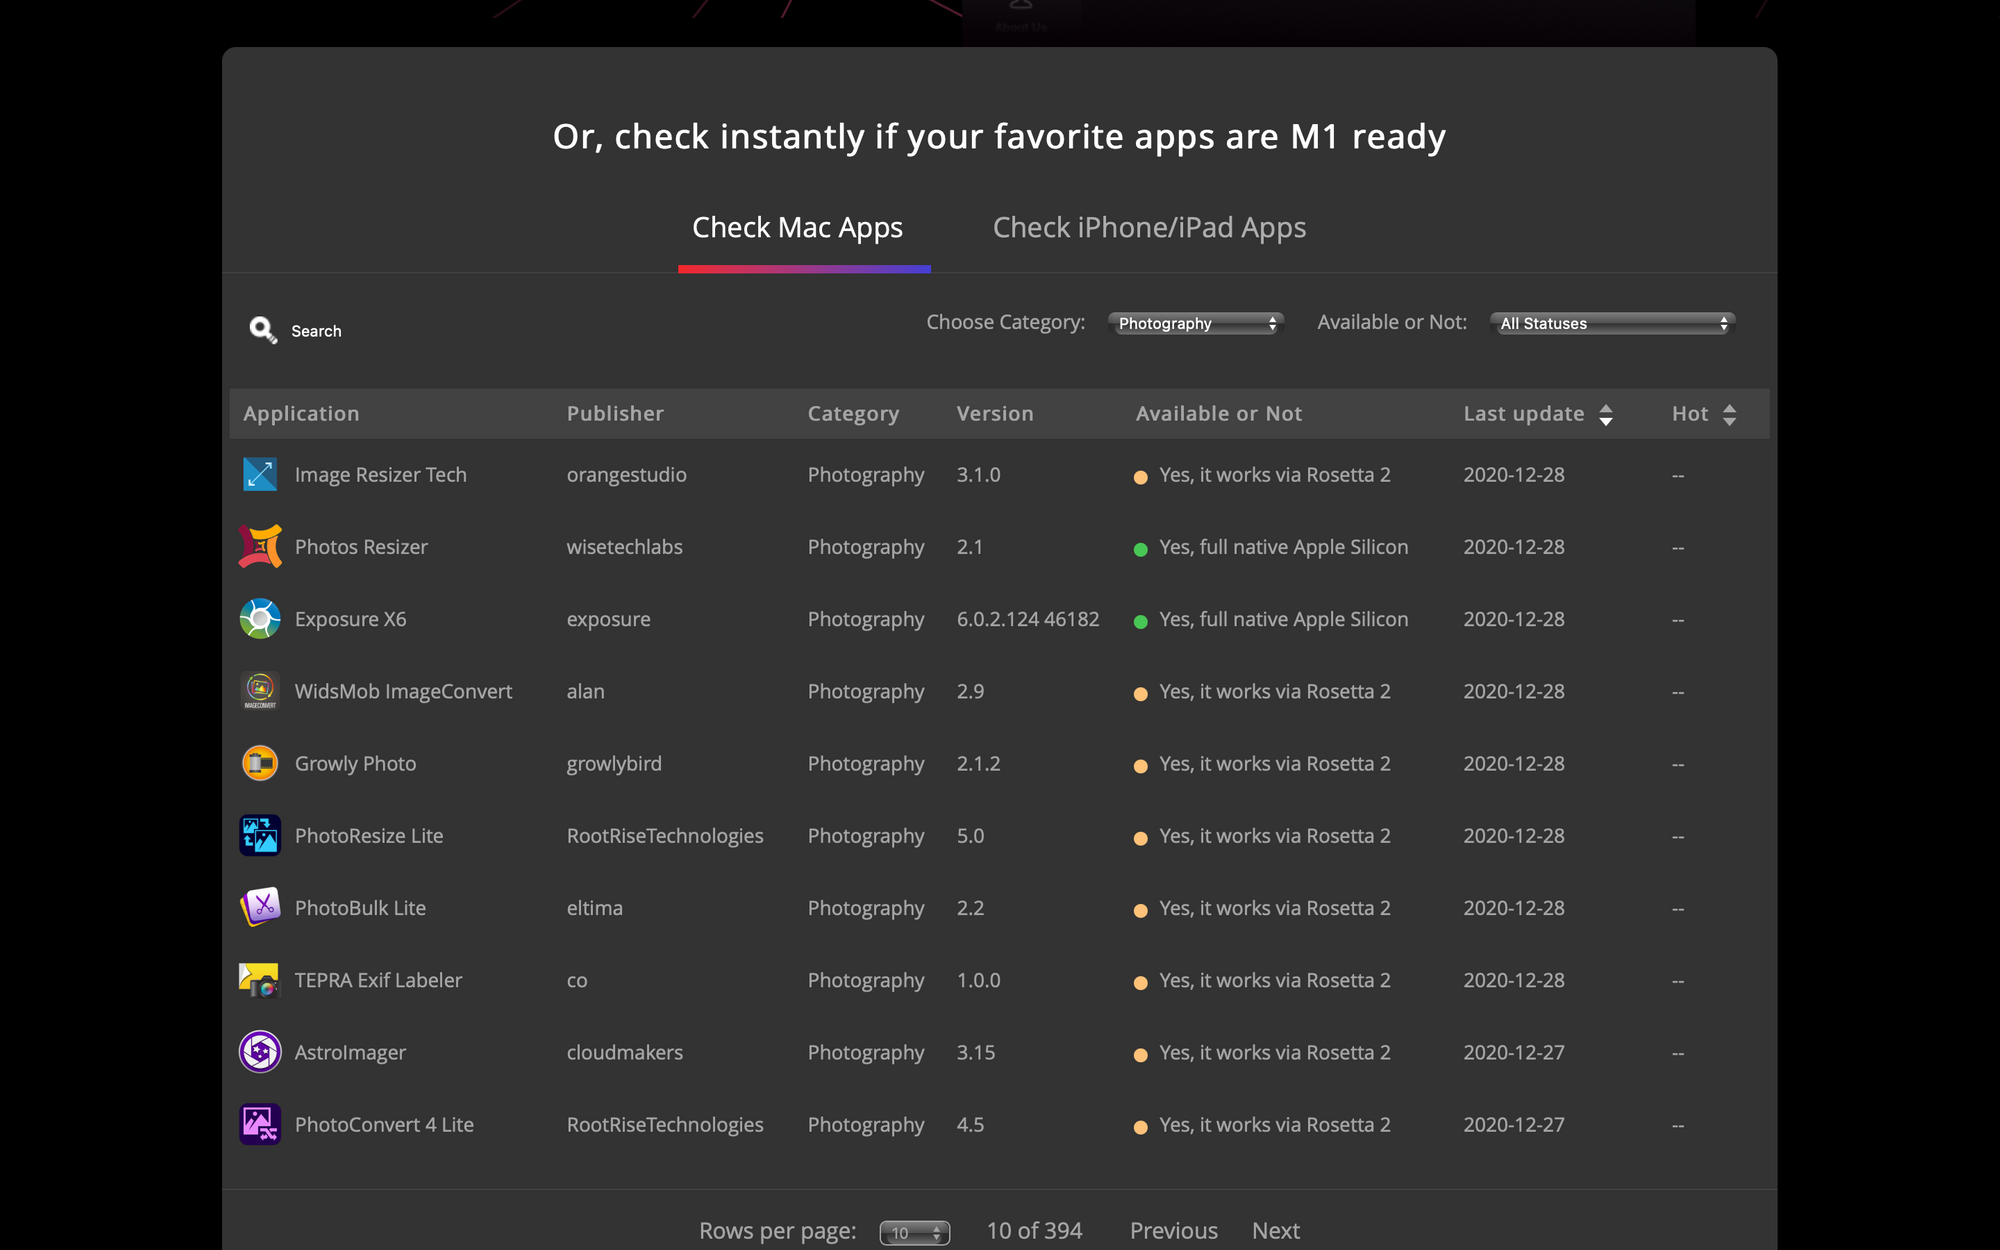Open the All Statuses dropdown

point(1612,323)
